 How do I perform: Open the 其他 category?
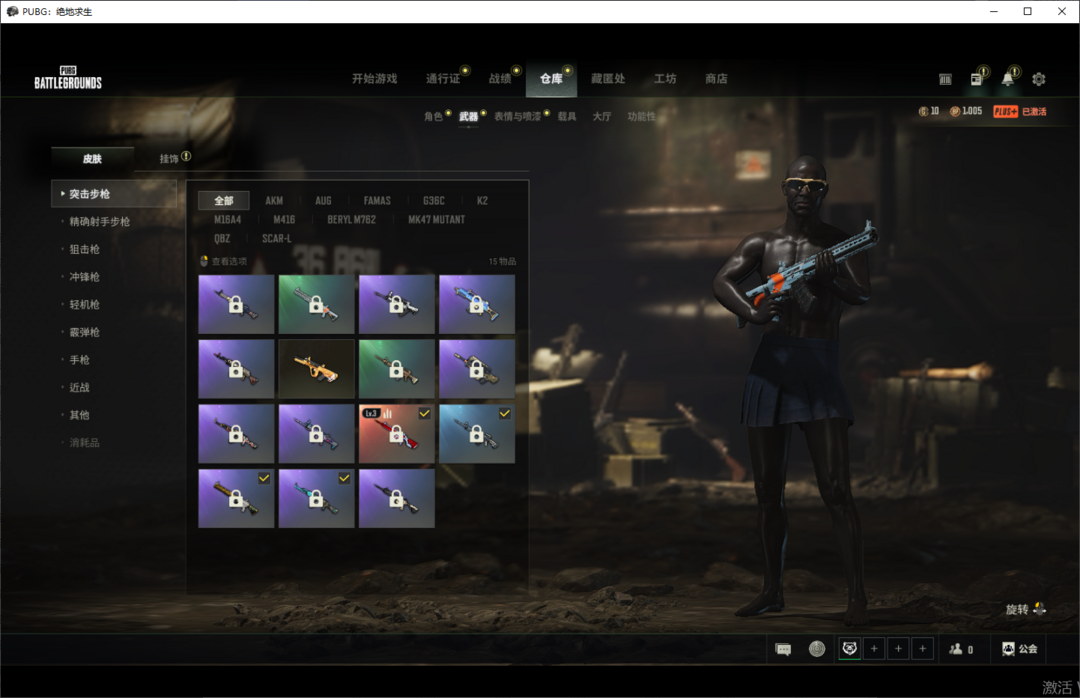tap(79, 415)
